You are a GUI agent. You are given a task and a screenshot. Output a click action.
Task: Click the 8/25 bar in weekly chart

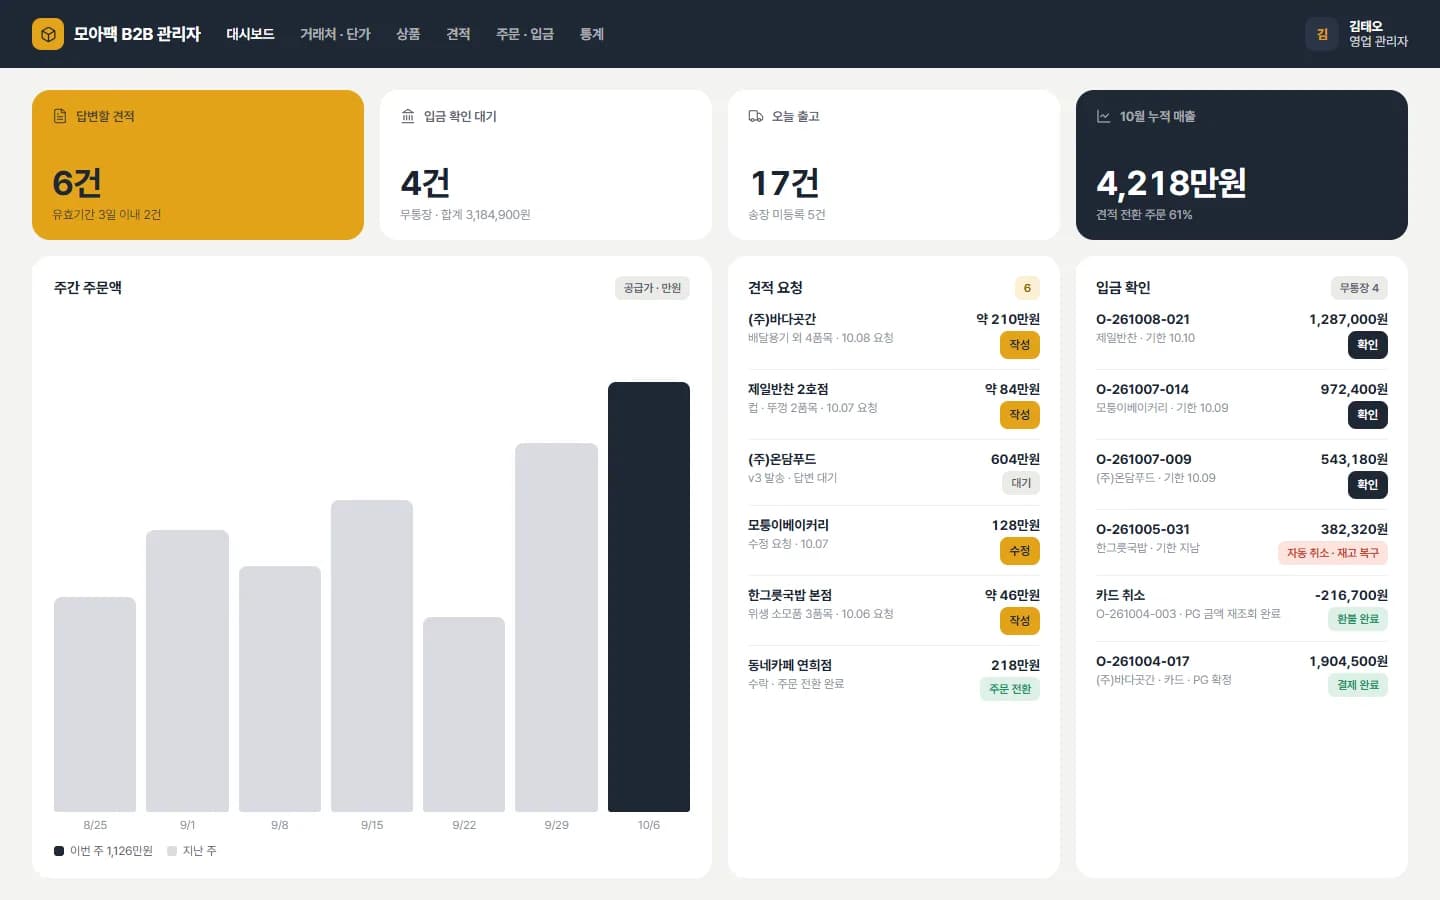pos(95,704)
